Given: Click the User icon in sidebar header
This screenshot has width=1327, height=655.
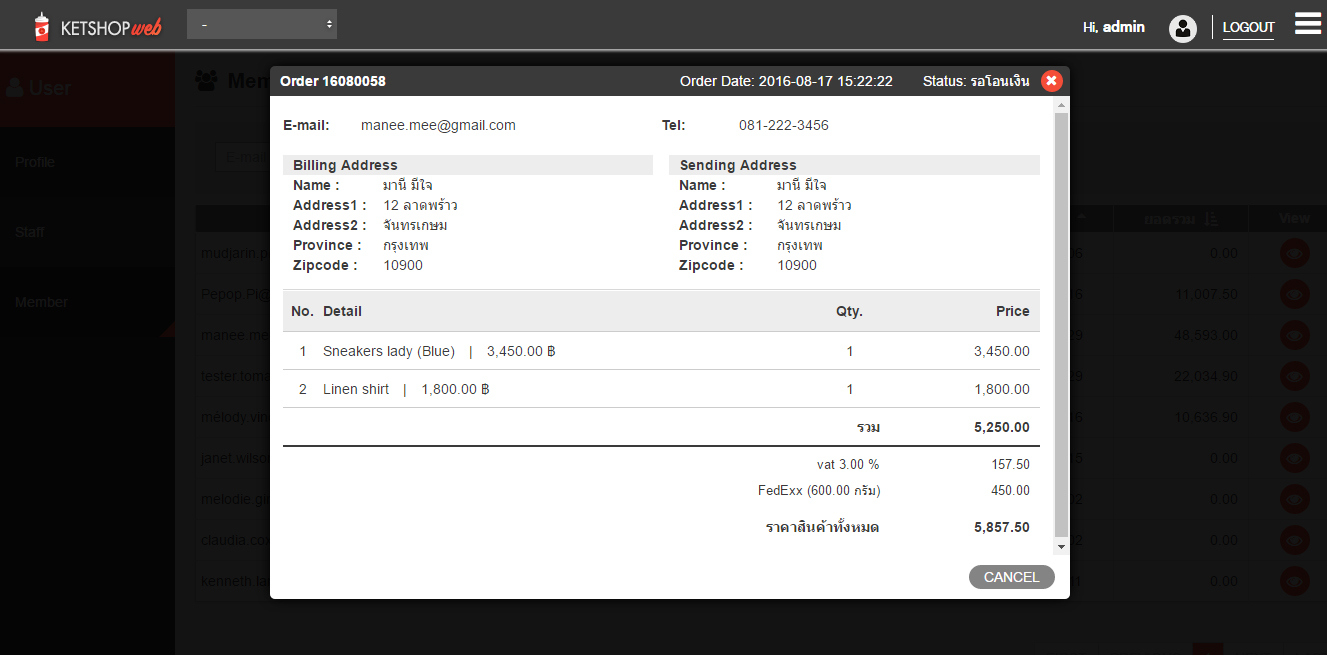Looking at the screenshot, I should (15, 88).
